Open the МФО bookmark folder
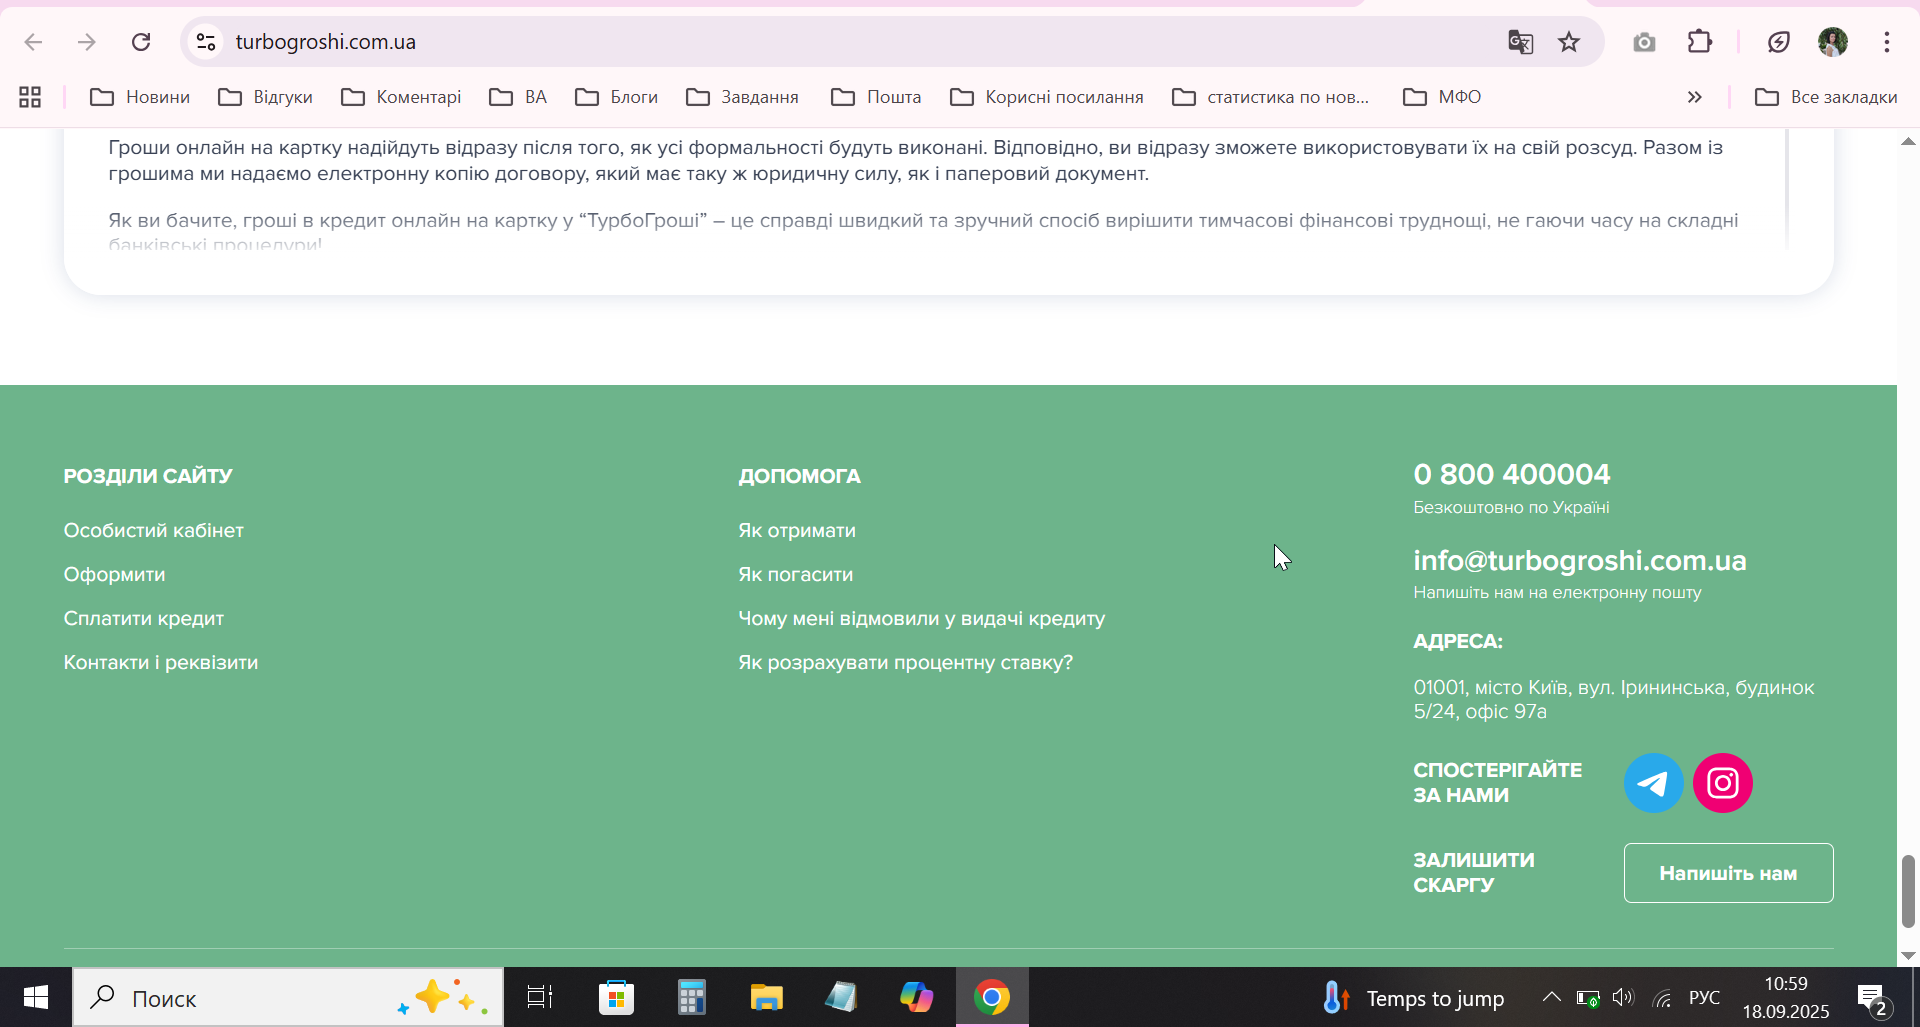 (1442, 97)
